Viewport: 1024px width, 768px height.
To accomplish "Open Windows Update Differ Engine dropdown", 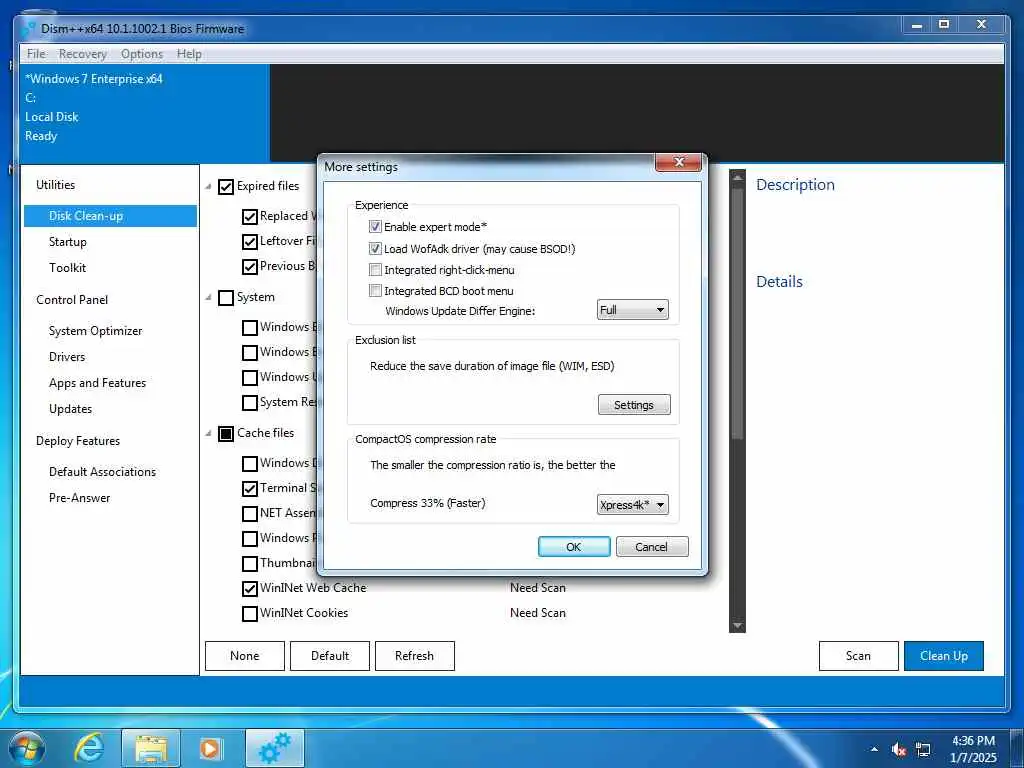I will click(633, 310).
